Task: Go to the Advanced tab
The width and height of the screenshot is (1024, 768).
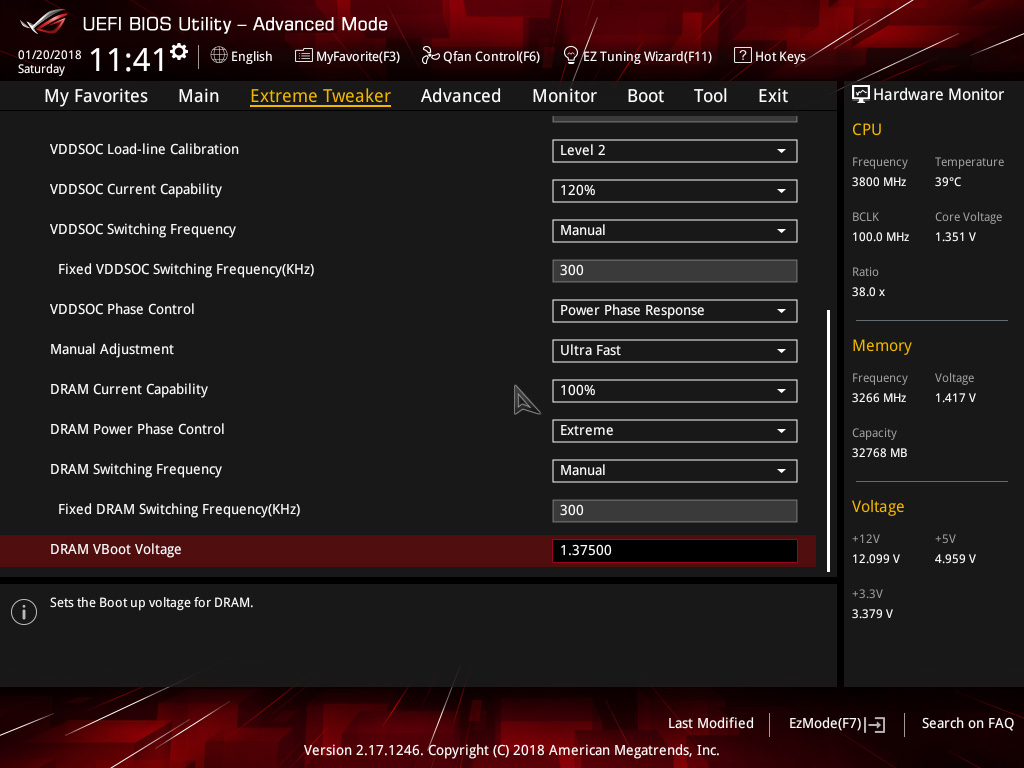Action: tap(461, 96)
